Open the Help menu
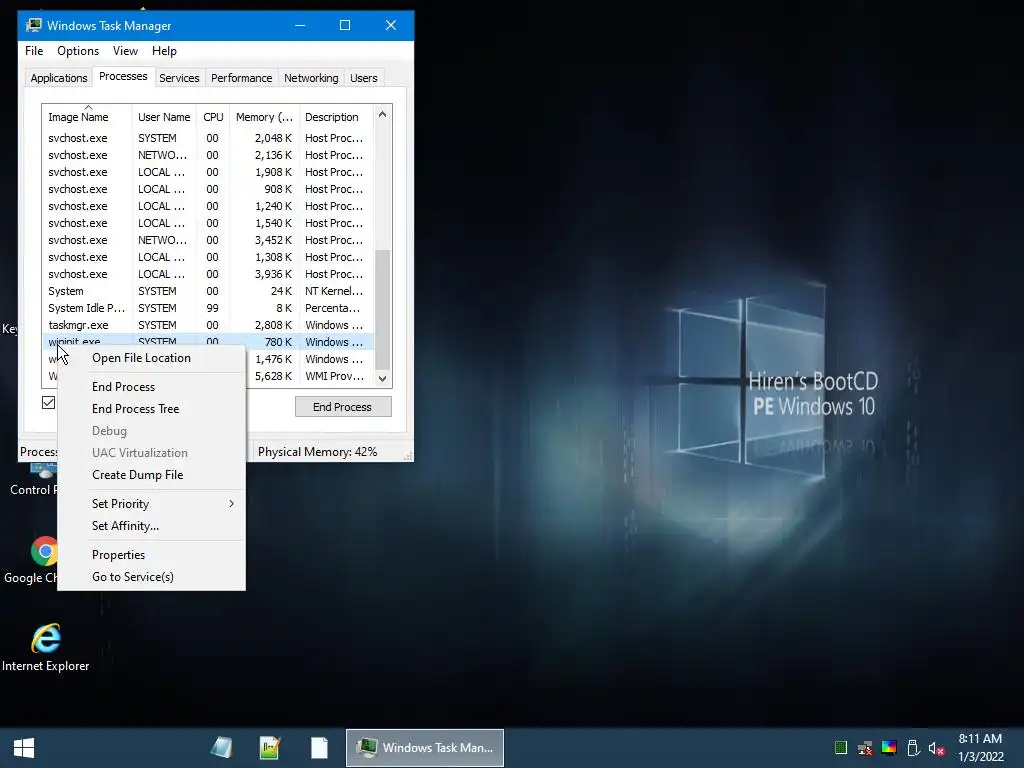This screenshot has width=1024, height=768. click(x=164, y=51)
